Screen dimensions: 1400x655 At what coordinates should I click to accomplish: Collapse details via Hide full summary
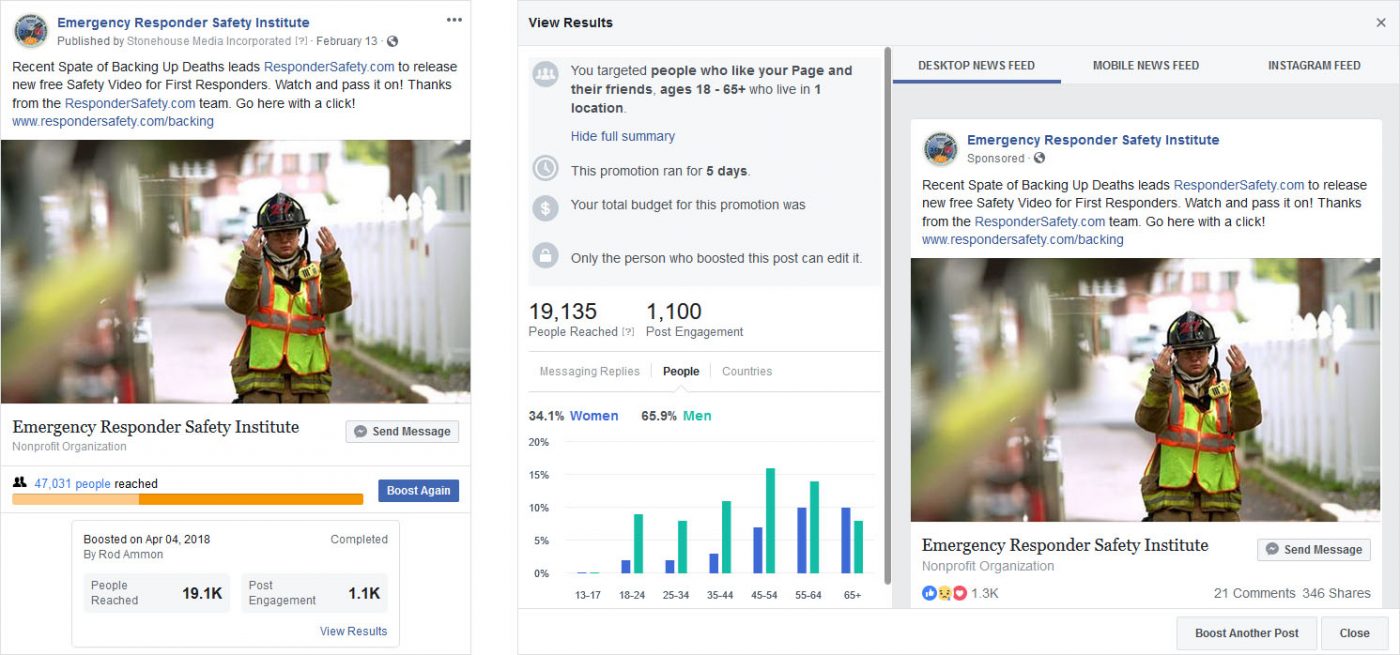click(x=622, y=136)
